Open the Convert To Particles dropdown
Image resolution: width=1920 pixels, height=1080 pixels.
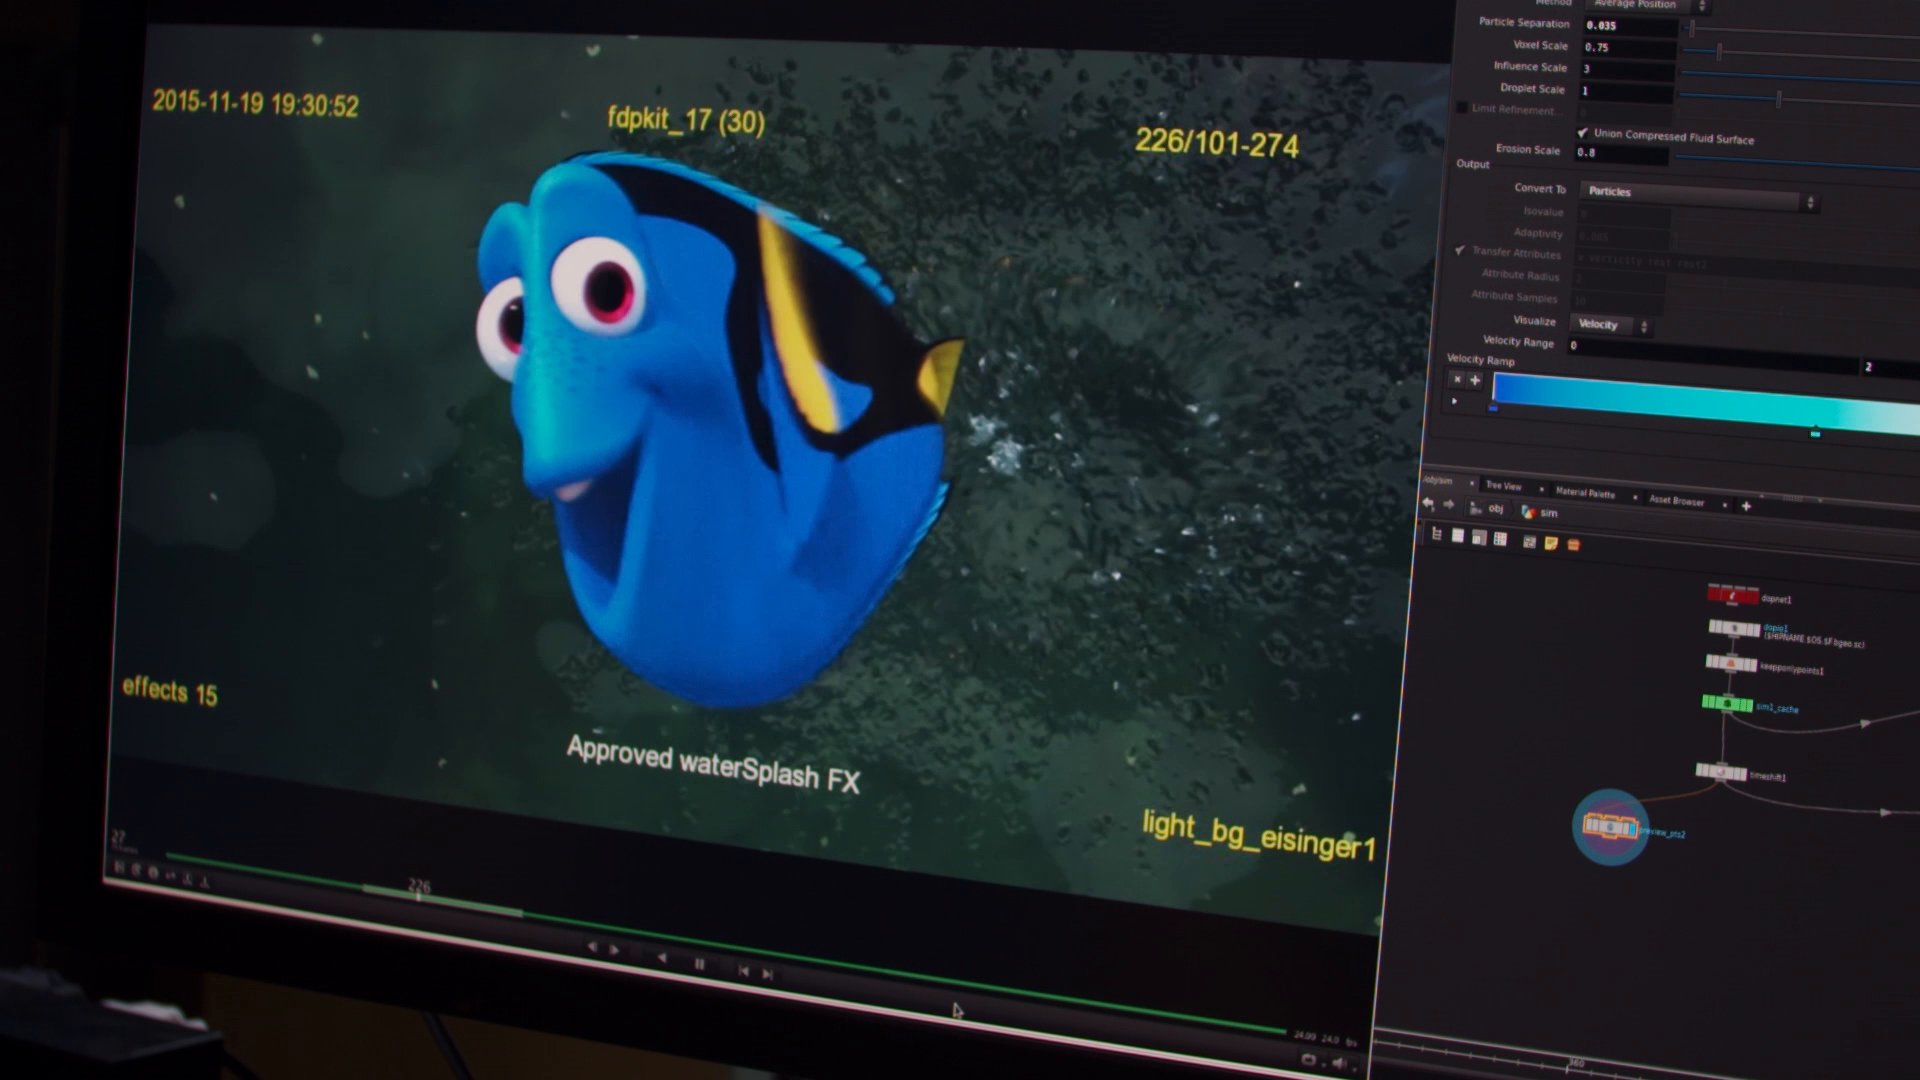click(1698, 195)
